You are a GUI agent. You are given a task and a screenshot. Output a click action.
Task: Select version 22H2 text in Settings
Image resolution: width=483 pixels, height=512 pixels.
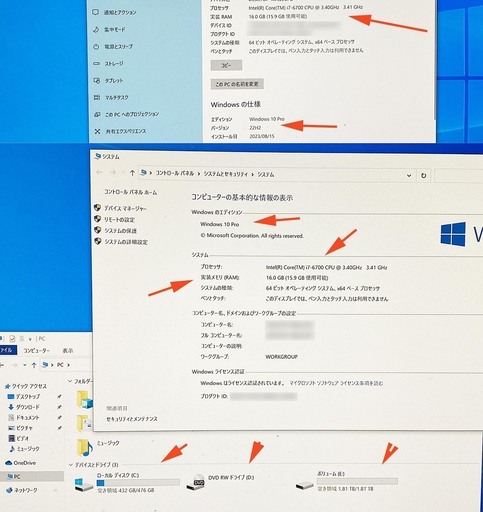click(x=255, y=128)
